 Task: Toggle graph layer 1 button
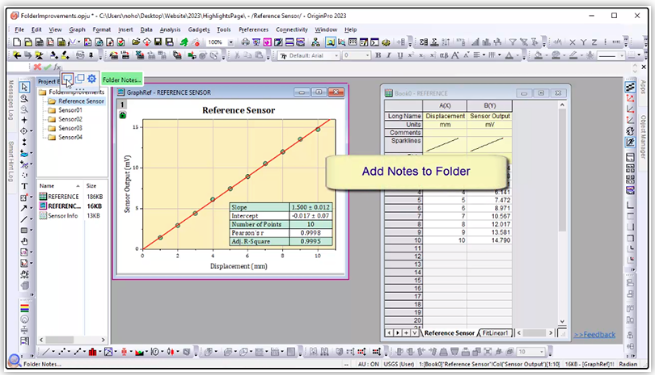coord(122,104)
